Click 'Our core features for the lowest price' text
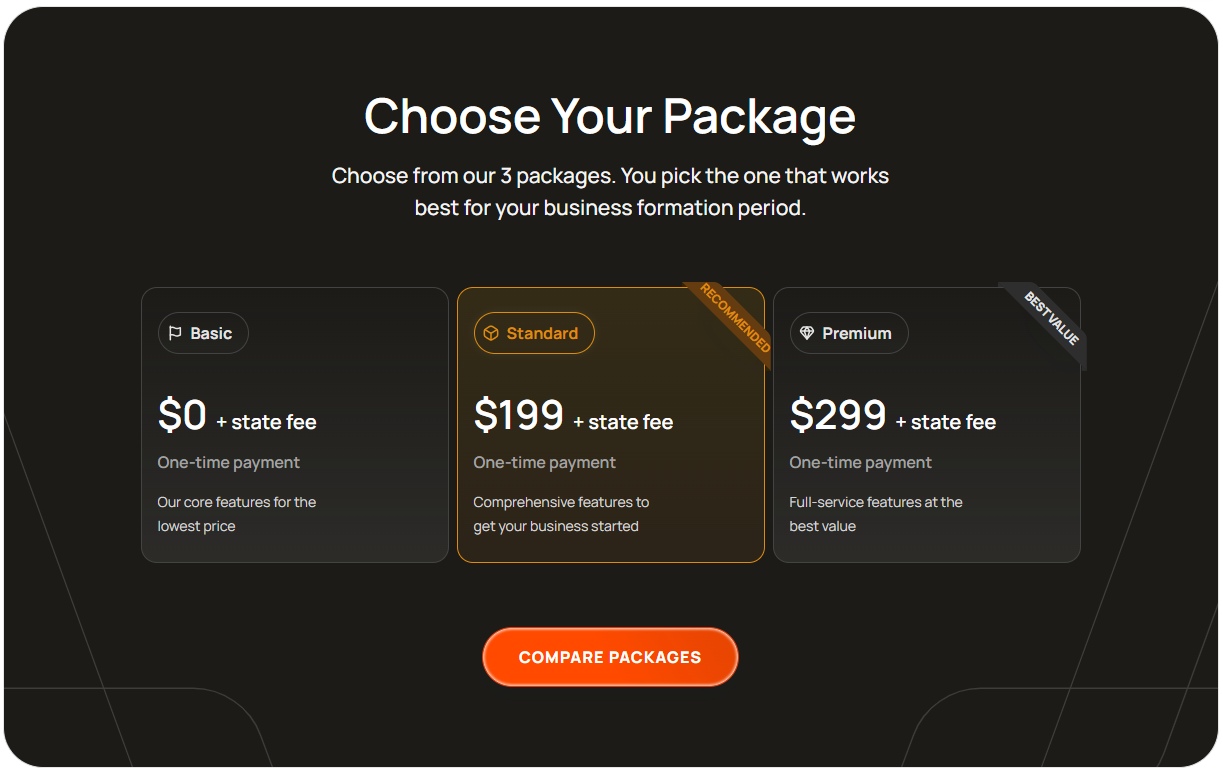The height and width of the screenshot is (776, 1223). click(237, 514)
